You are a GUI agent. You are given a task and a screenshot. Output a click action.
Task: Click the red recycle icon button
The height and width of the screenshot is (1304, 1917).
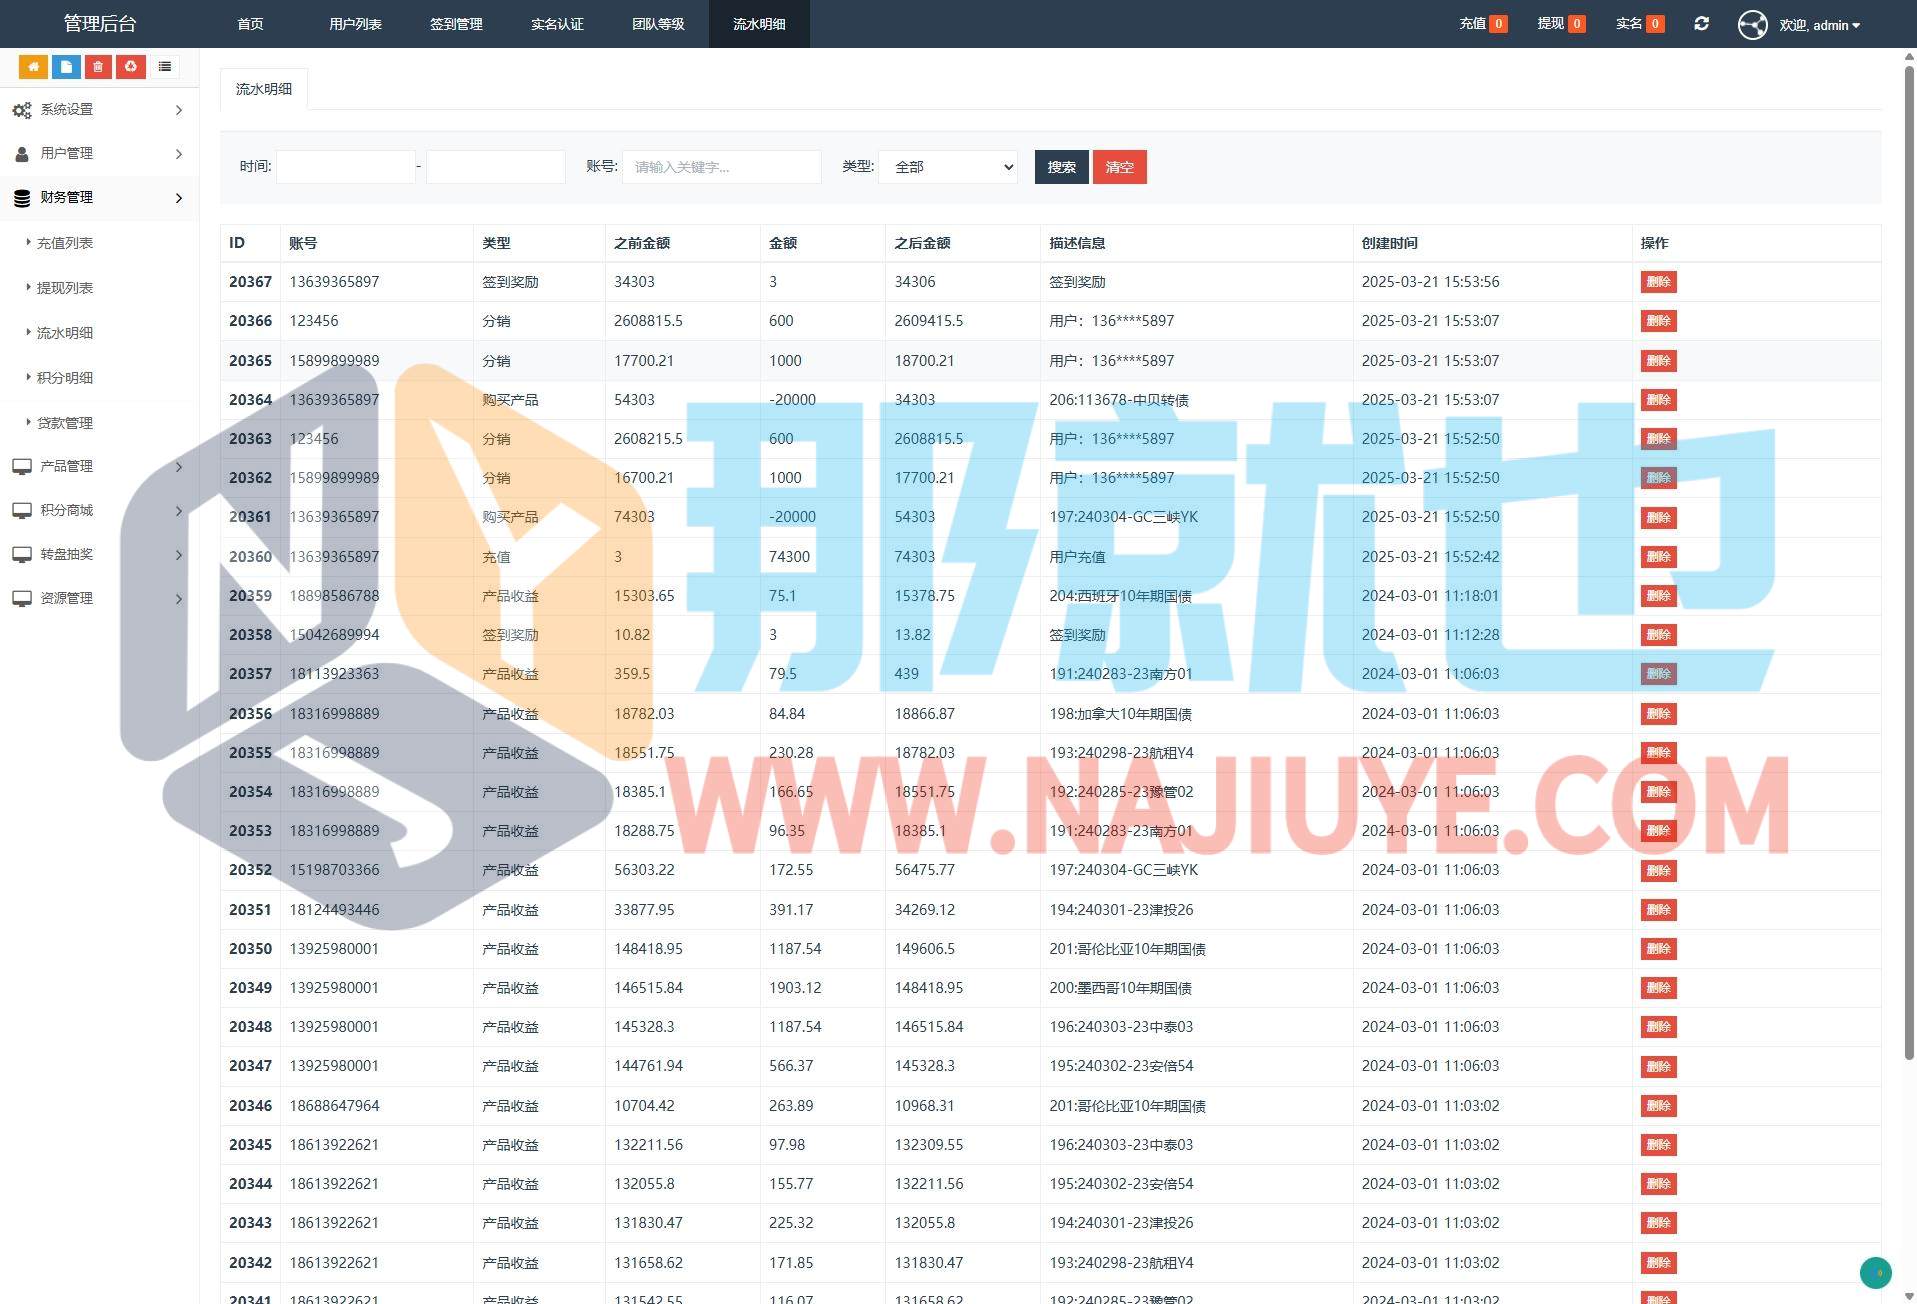131,67
